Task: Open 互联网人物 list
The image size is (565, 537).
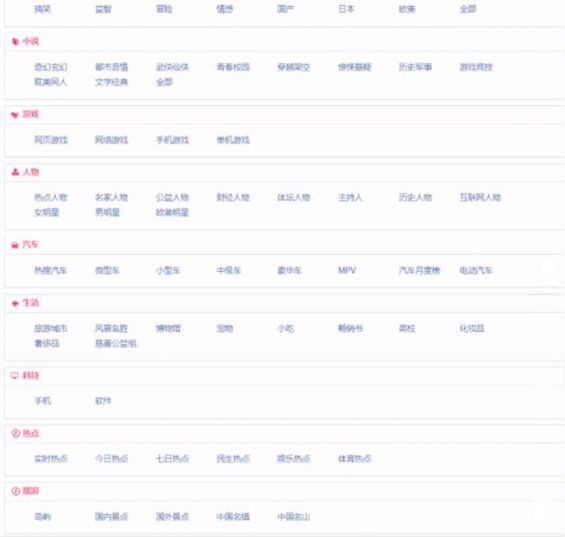Action: [x=480, y=198]
